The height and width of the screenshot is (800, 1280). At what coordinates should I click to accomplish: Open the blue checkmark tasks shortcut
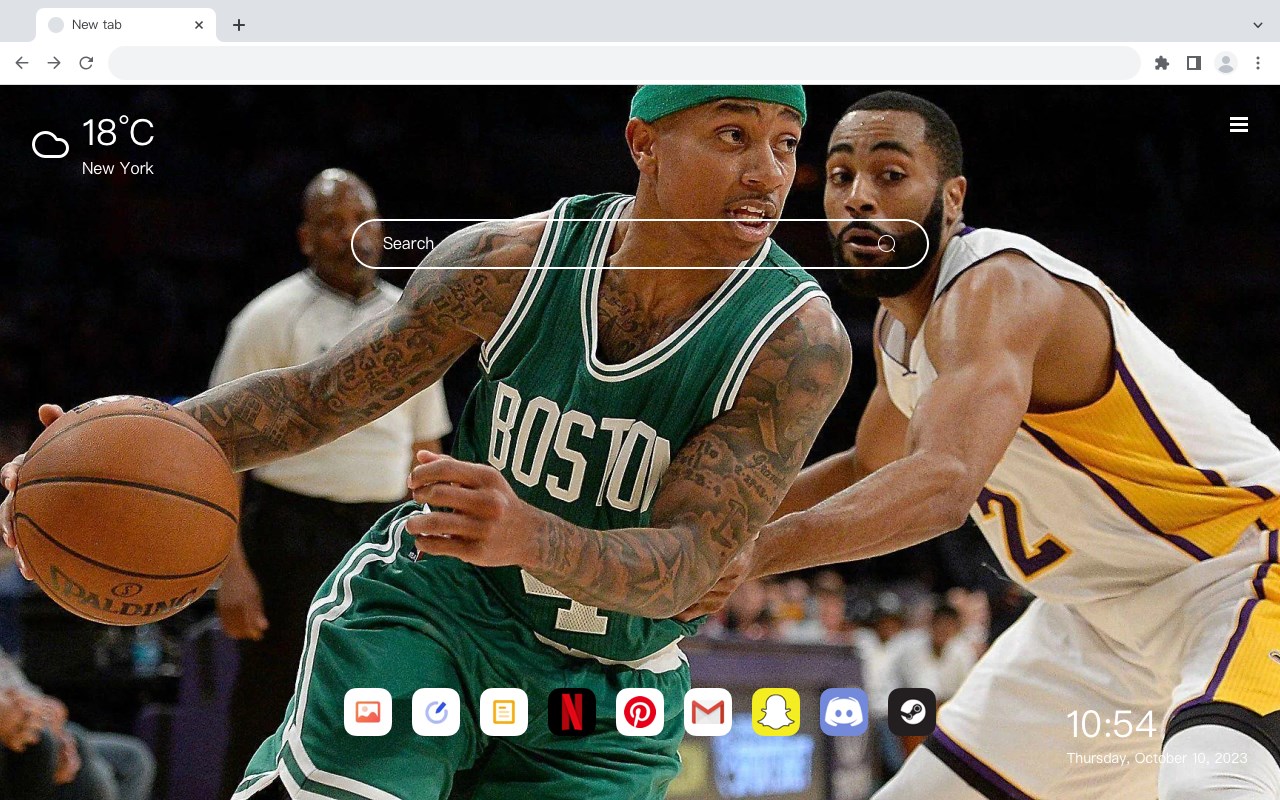tap(436, 712)
